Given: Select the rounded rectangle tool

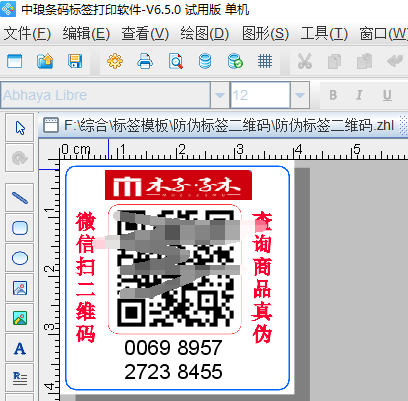Looking at the screenshot, I should (20, 228).
